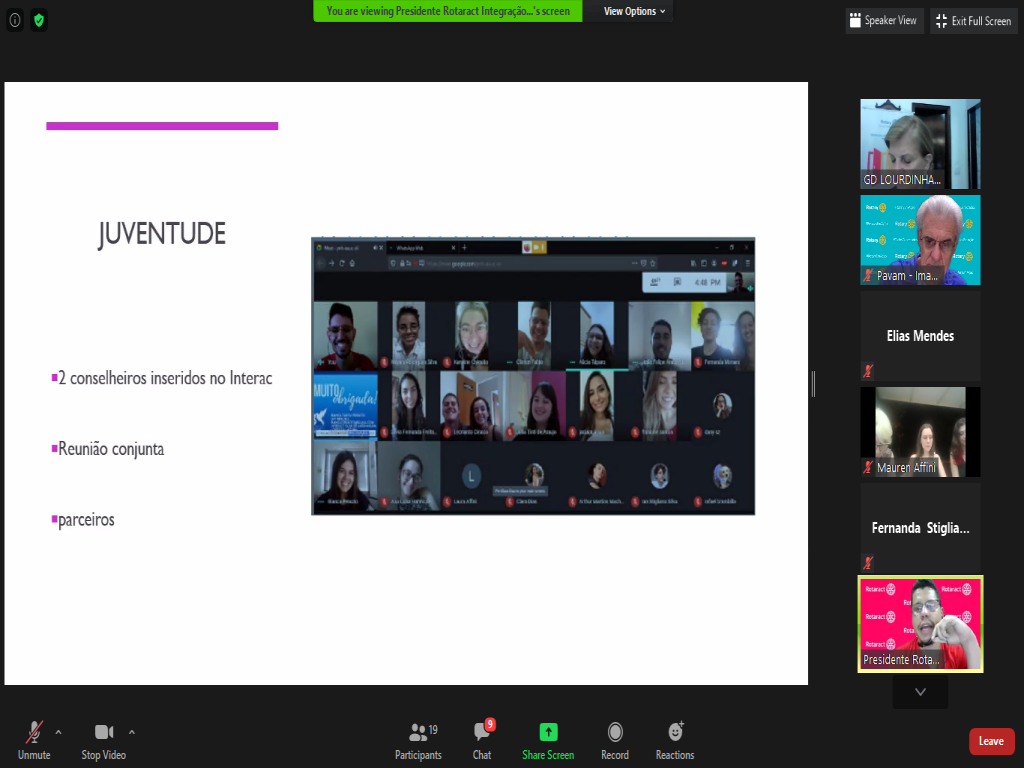The image size is (1024, 768).
Task: Select the Presidente Rotaract video thumbnail
Action: tap(920, 623)
